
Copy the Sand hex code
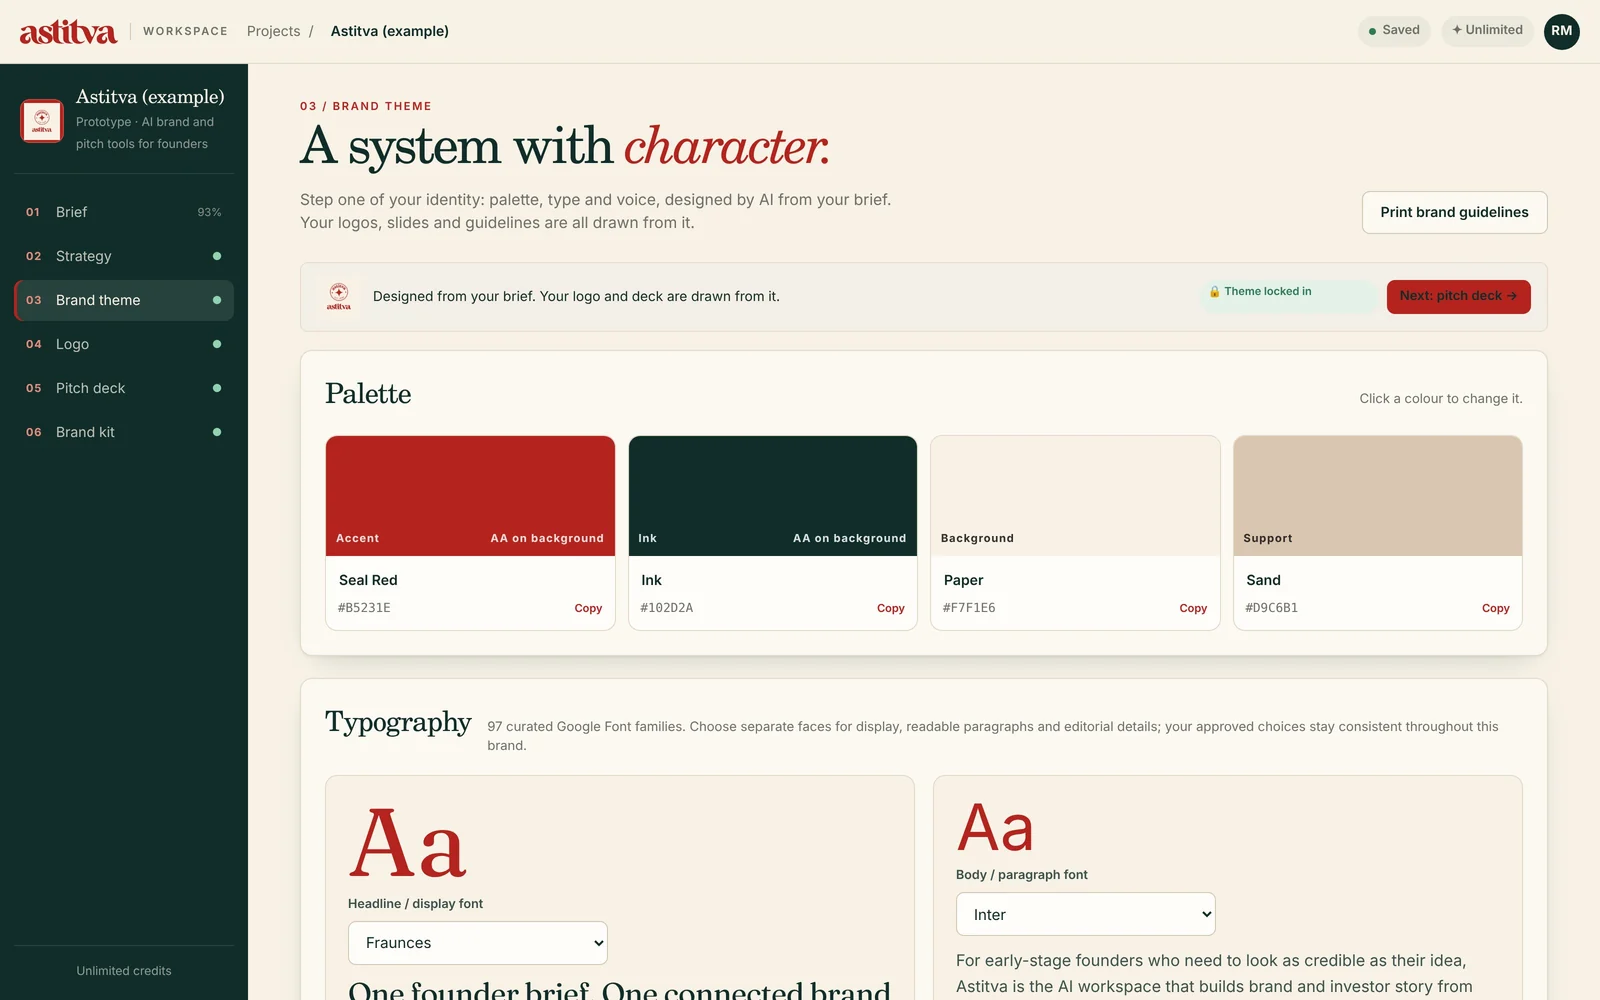1495,608
